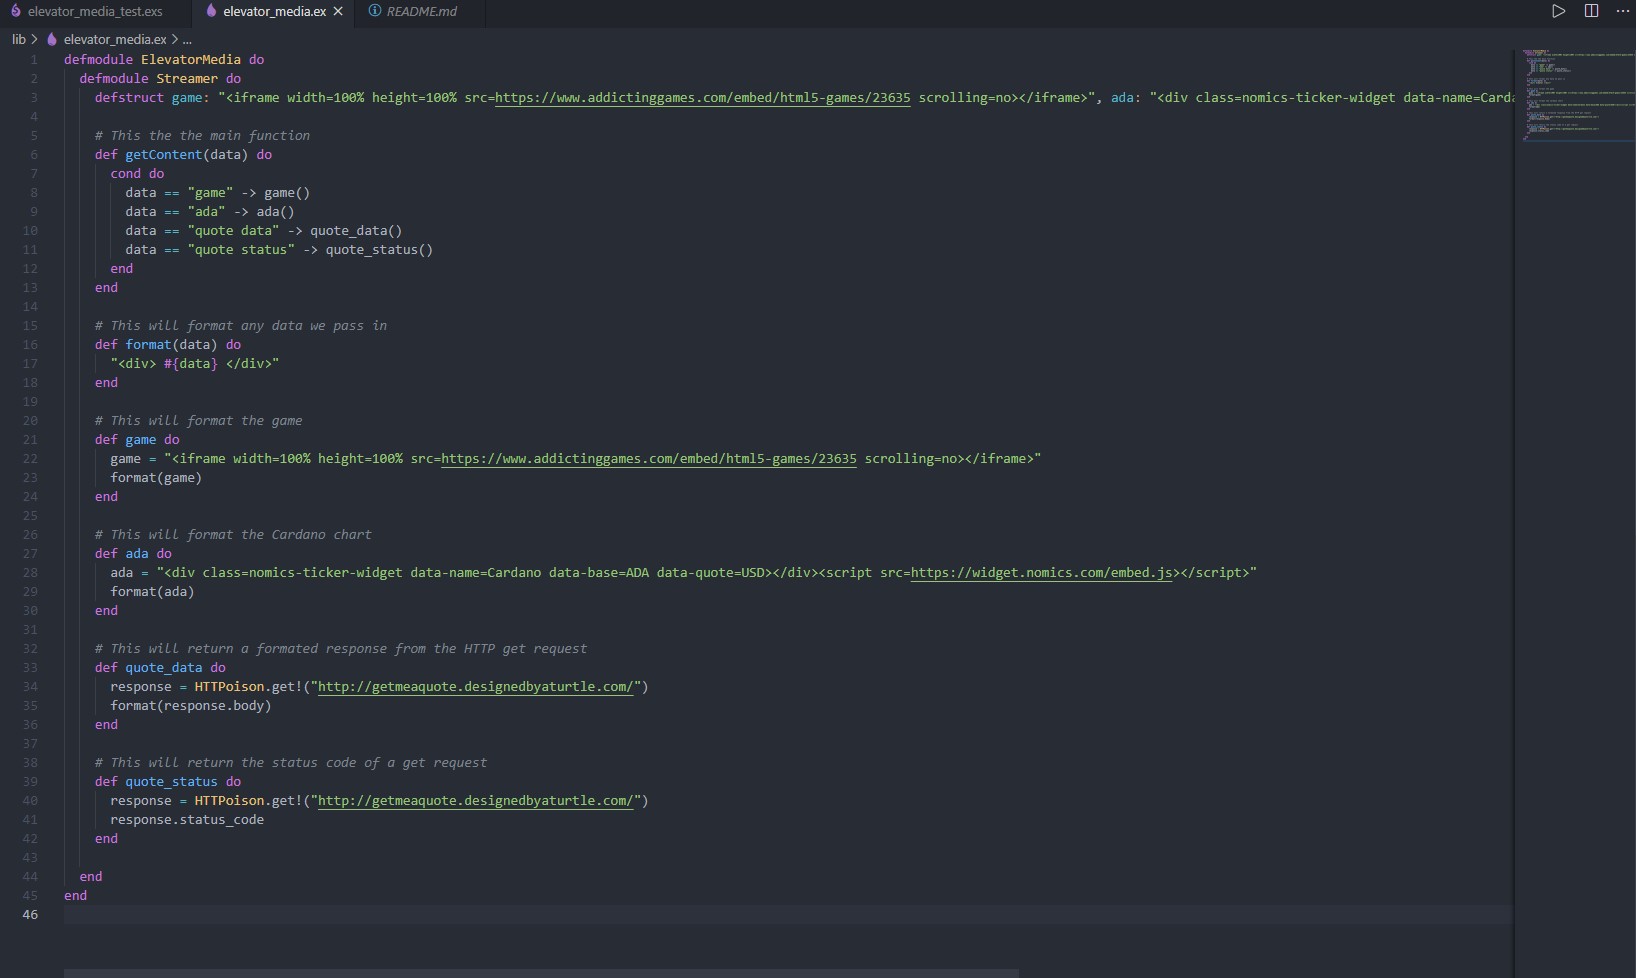Click 'response.status_code' on line 41
Viewport: 1636px width, 978px height.
click(x=187, y=820)
